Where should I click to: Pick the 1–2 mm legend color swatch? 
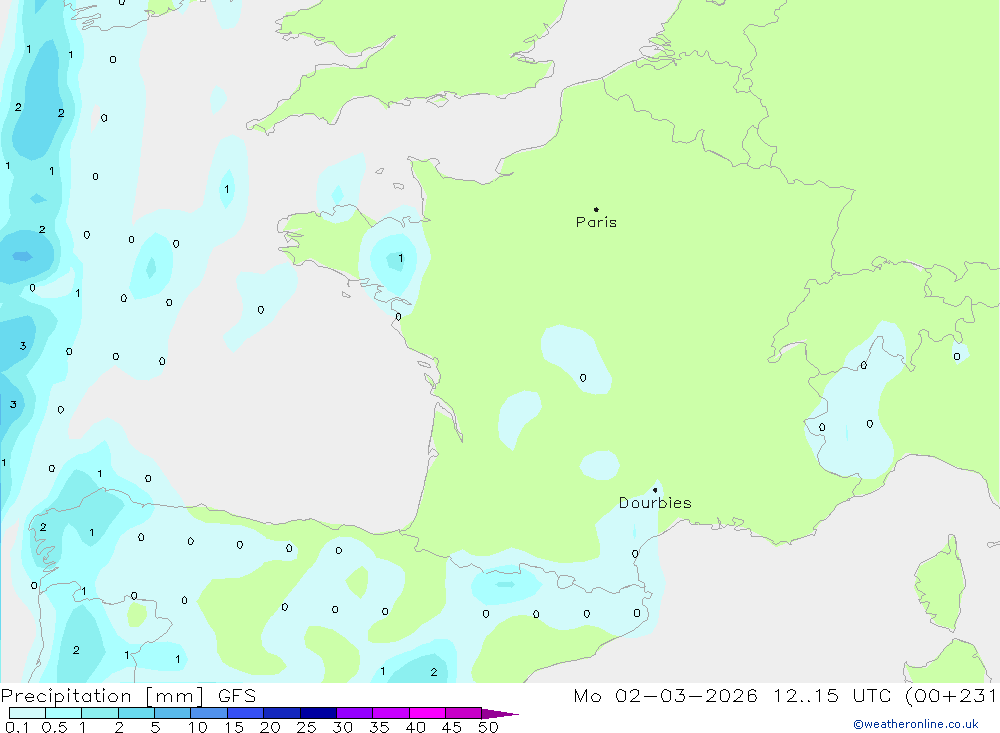[x=100, y=713]
